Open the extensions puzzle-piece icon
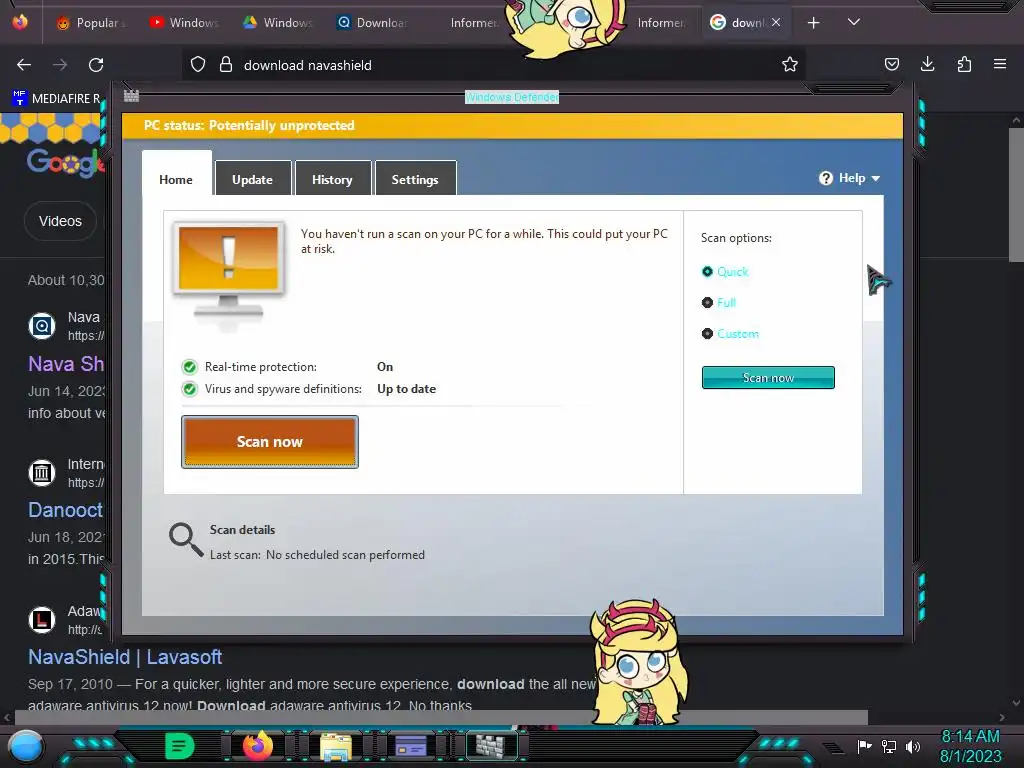The width and height of the screenshot is (1024, 768). point(964,64)
